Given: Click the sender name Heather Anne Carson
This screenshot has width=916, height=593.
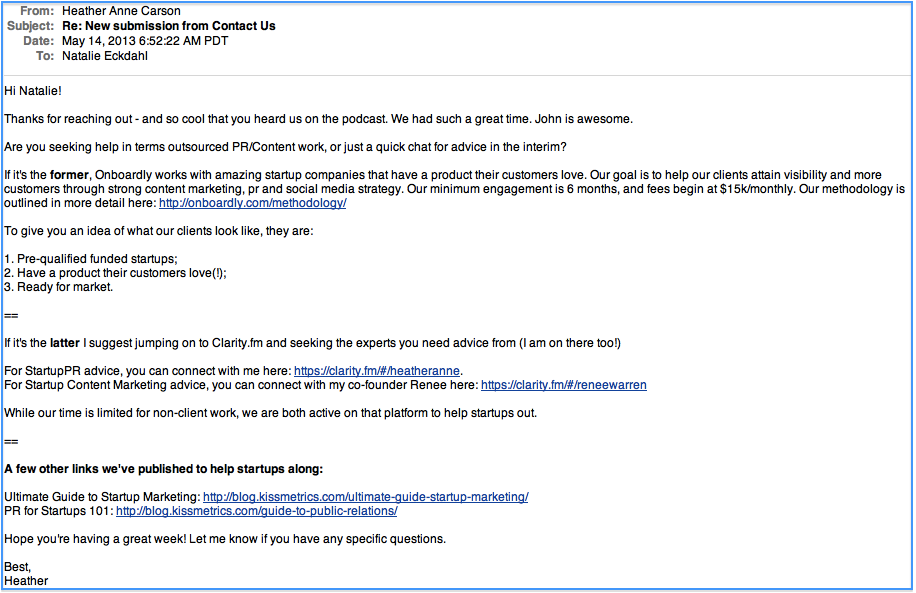Looking at the screenshot, I should coord(122,11).
